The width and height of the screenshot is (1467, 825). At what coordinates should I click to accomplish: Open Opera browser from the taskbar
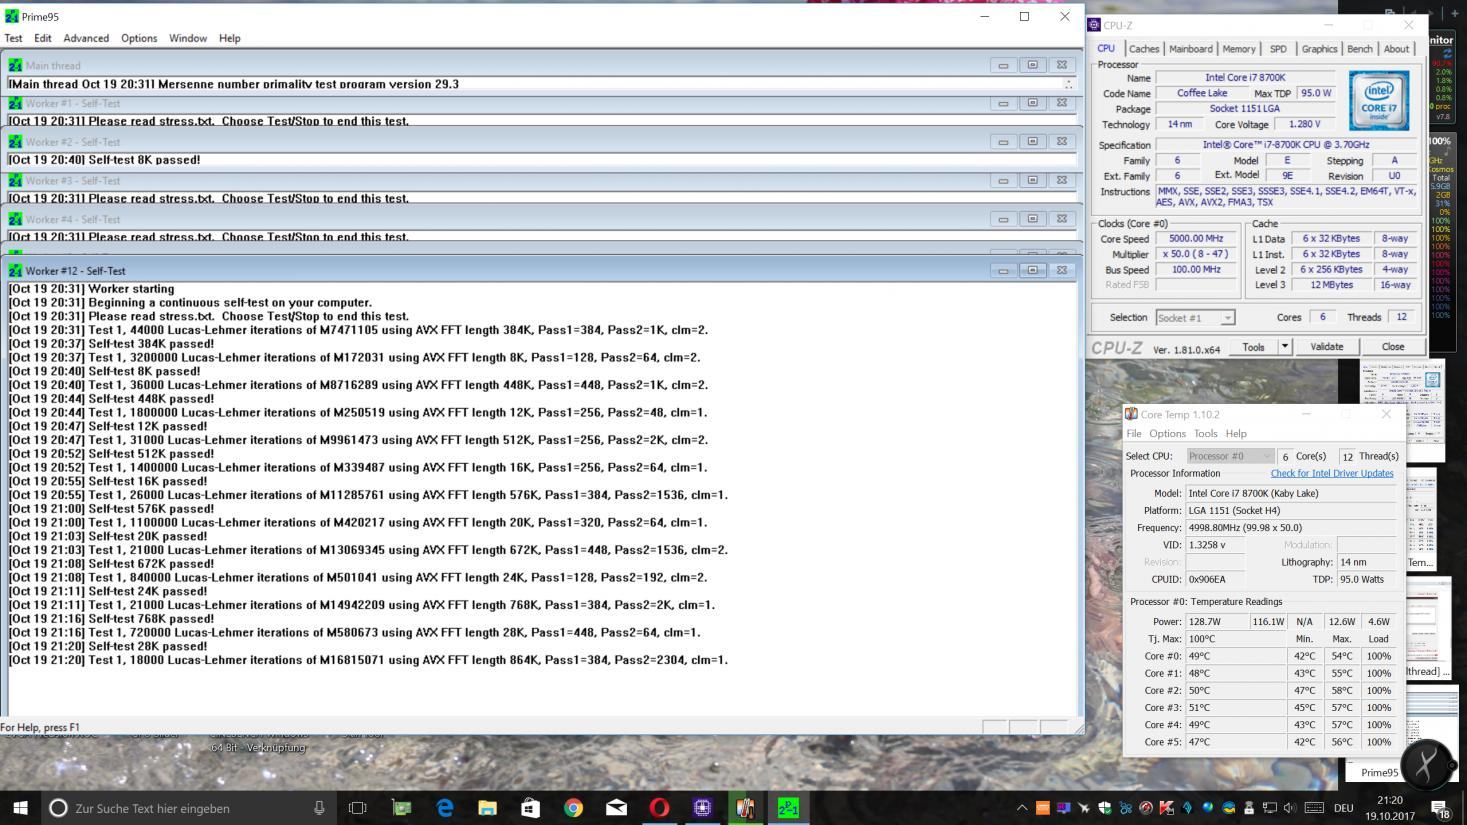pyautogui.click(x=659, y=808)
